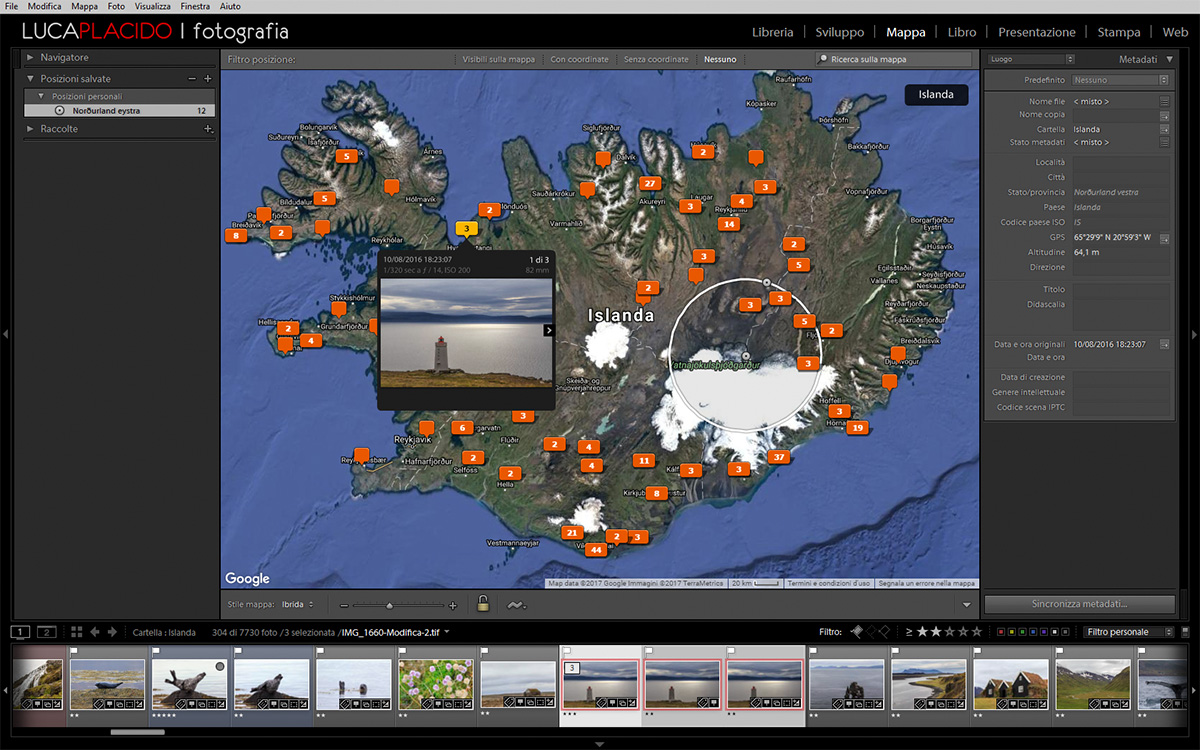Select saved location Norðurland eystra
The image size is (1200, 750).
click(x=120, y=111)
